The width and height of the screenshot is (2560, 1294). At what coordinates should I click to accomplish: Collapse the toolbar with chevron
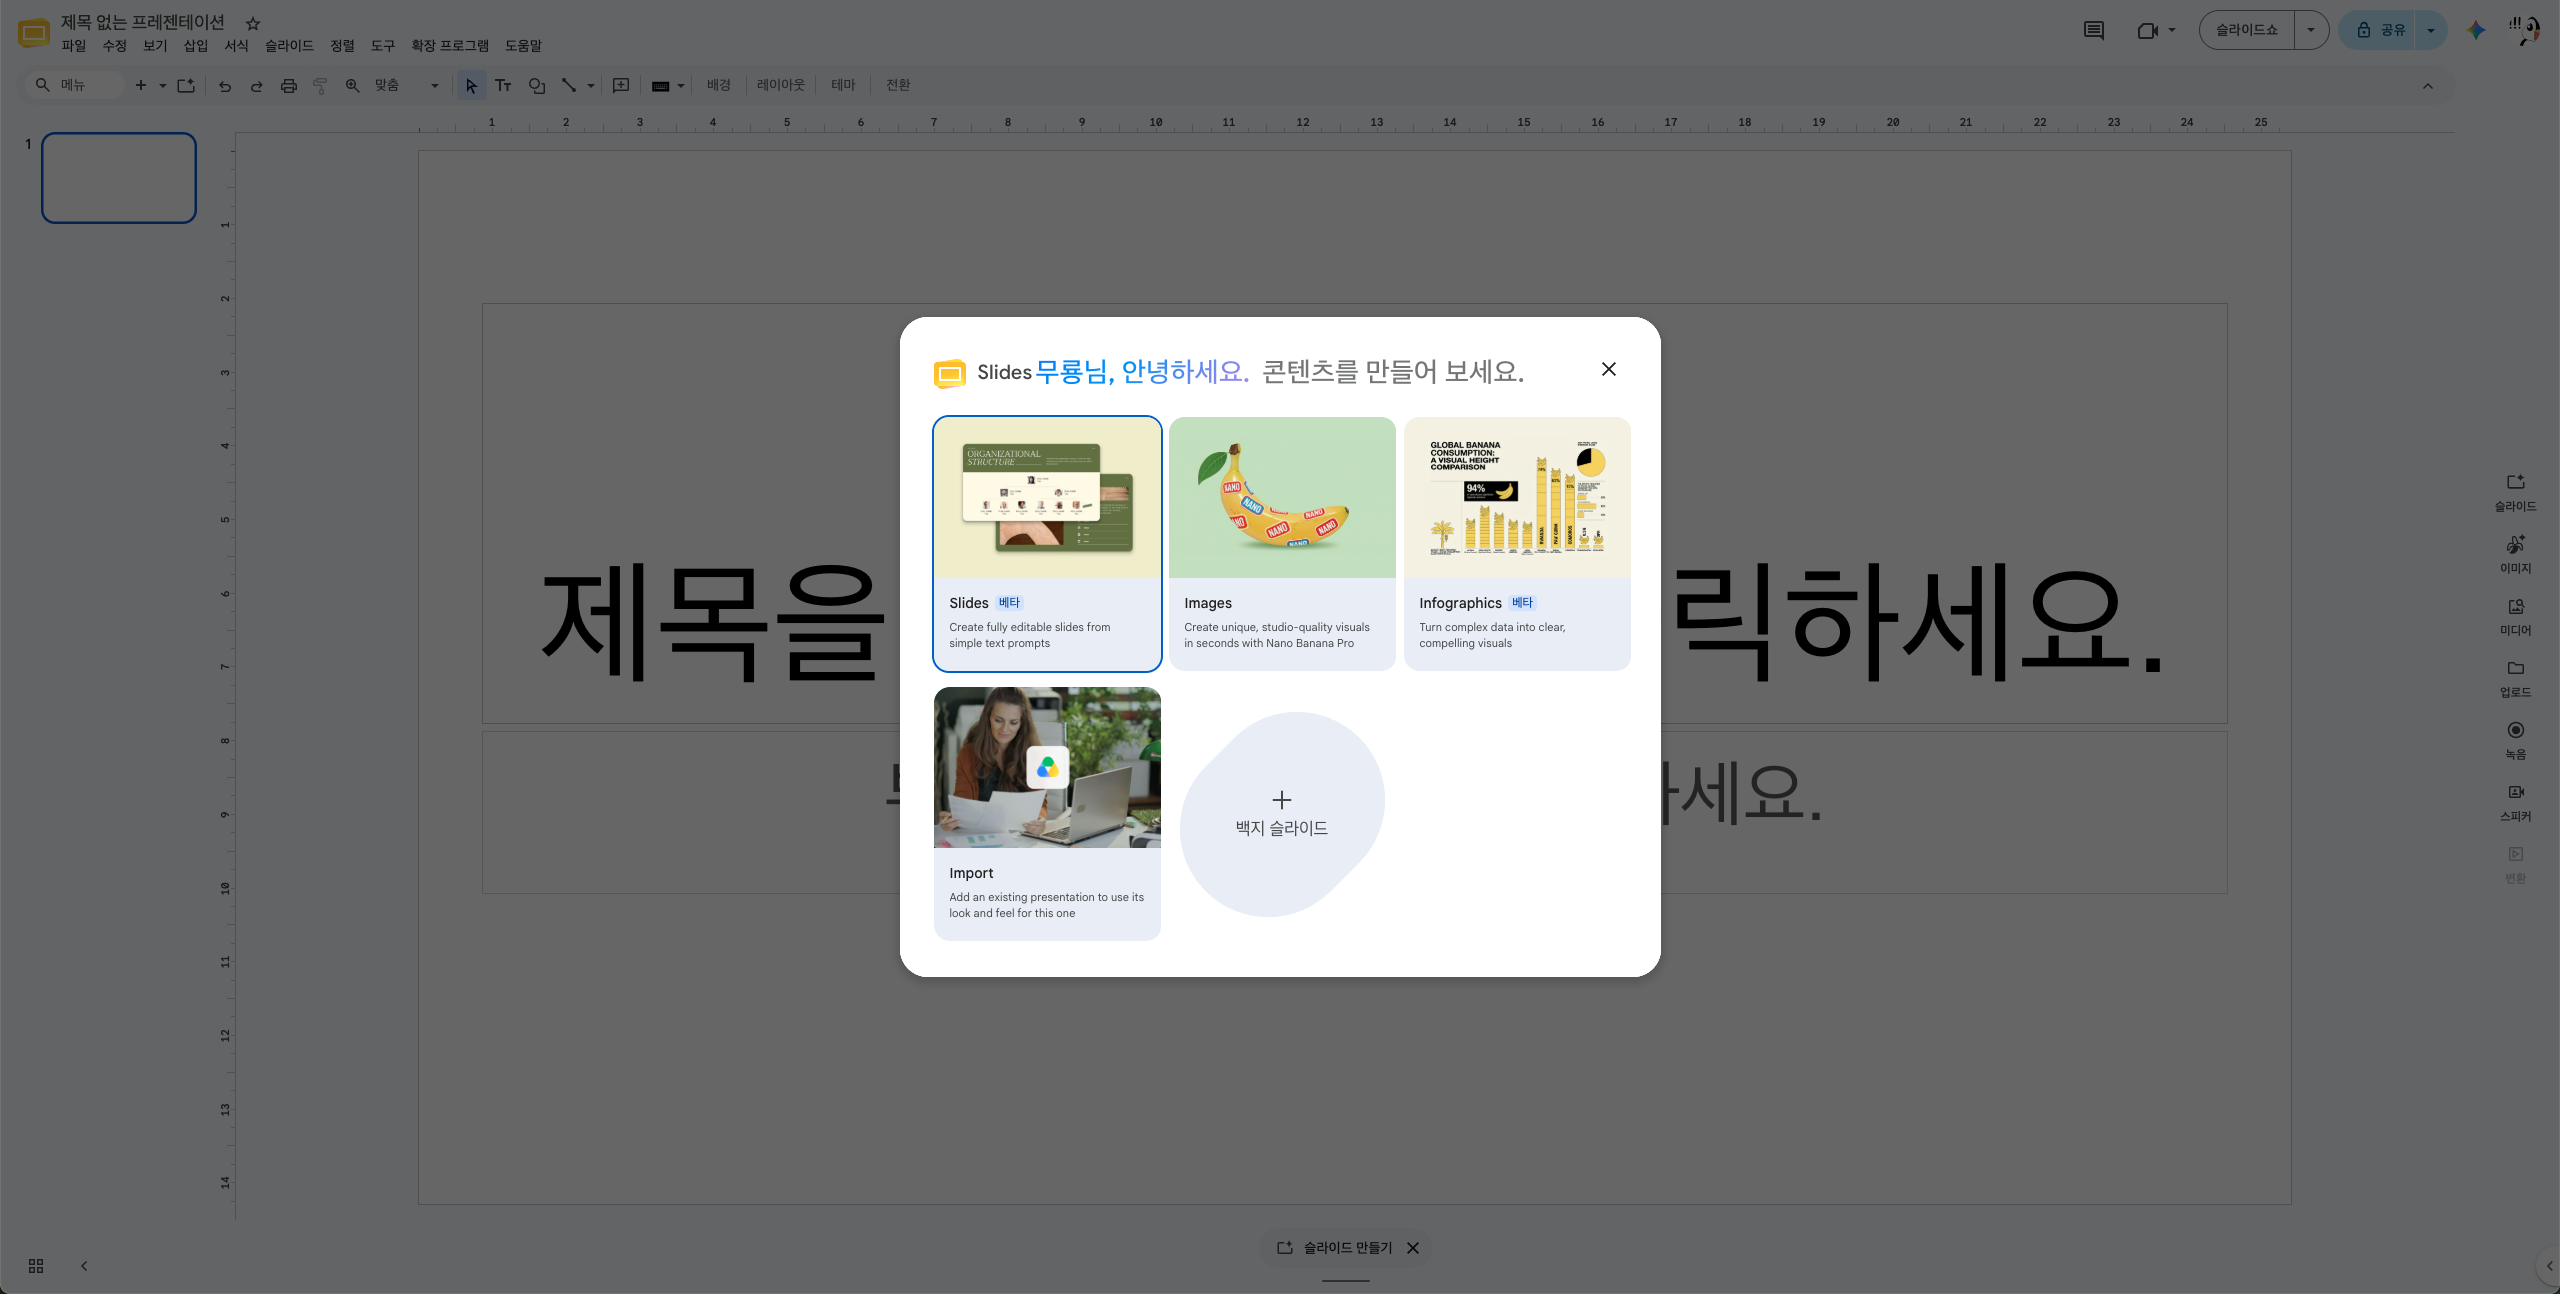(2428, 86)
